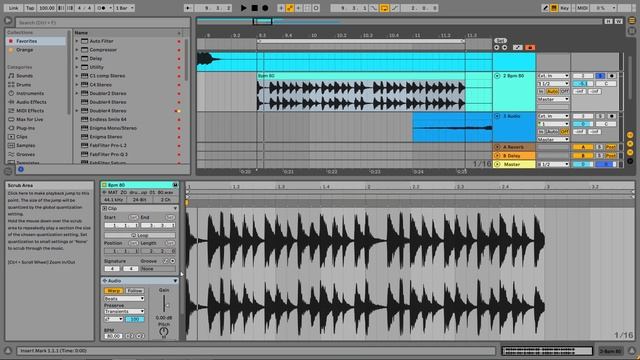Toggle the metronome
Screen dimensions: 640x360
(102, 8)
